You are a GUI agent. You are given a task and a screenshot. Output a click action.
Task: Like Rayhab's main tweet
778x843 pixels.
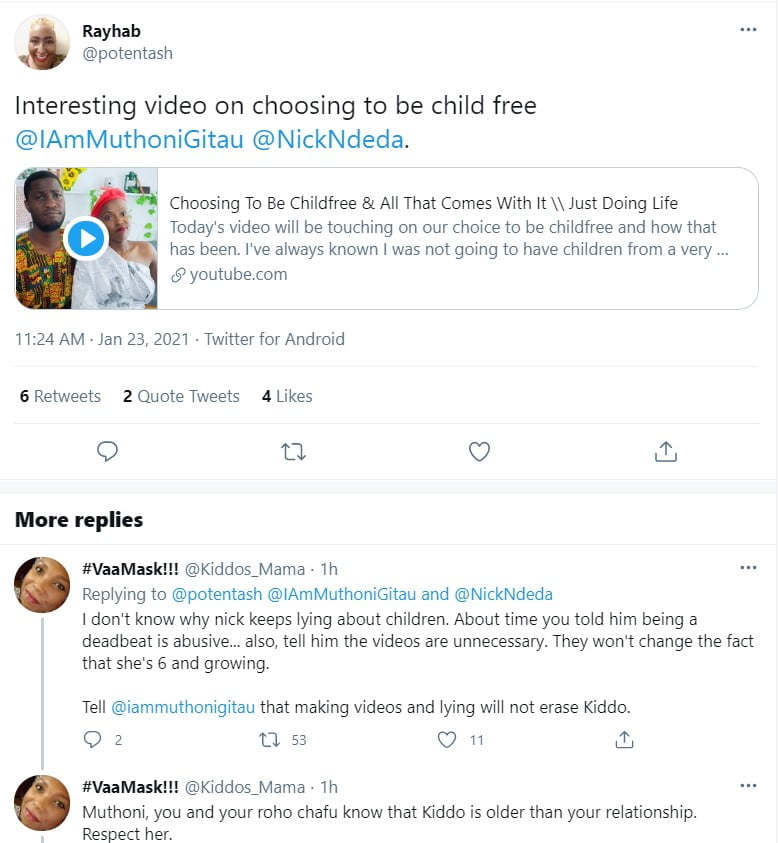(x=479, y=452)
